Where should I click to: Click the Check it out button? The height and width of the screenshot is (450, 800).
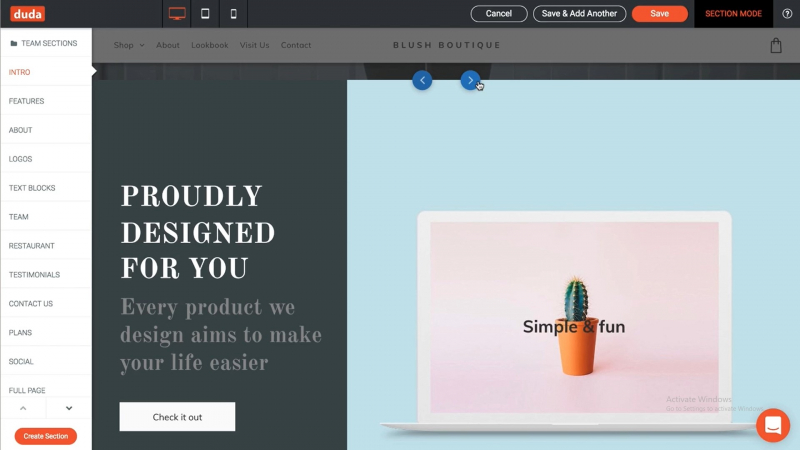click(x=177, y=417)
